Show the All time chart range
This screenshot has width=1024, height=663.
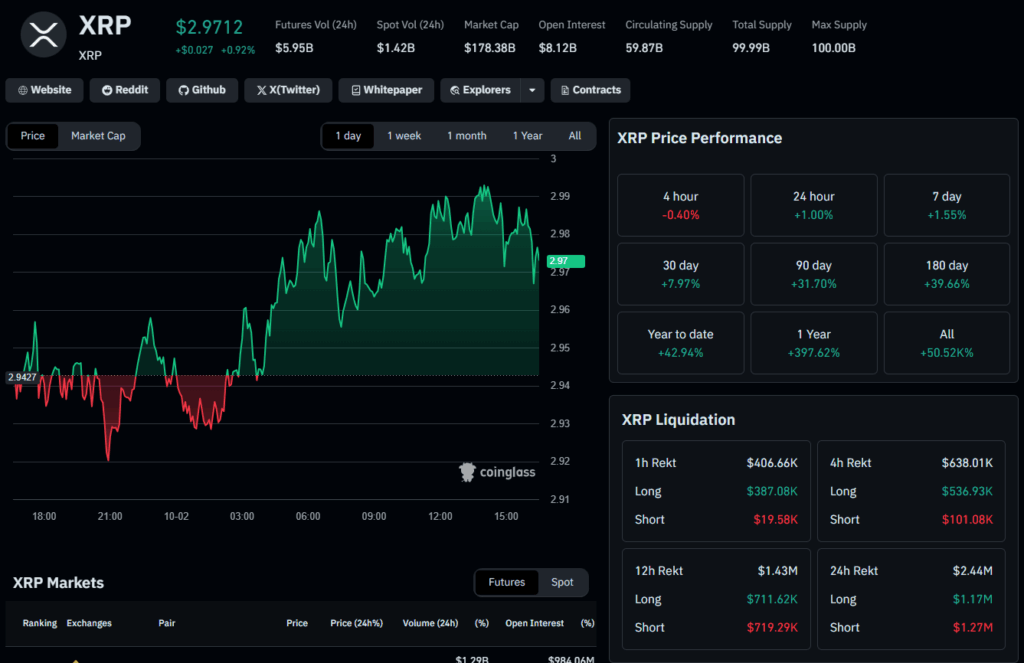(x=574, y=136)
